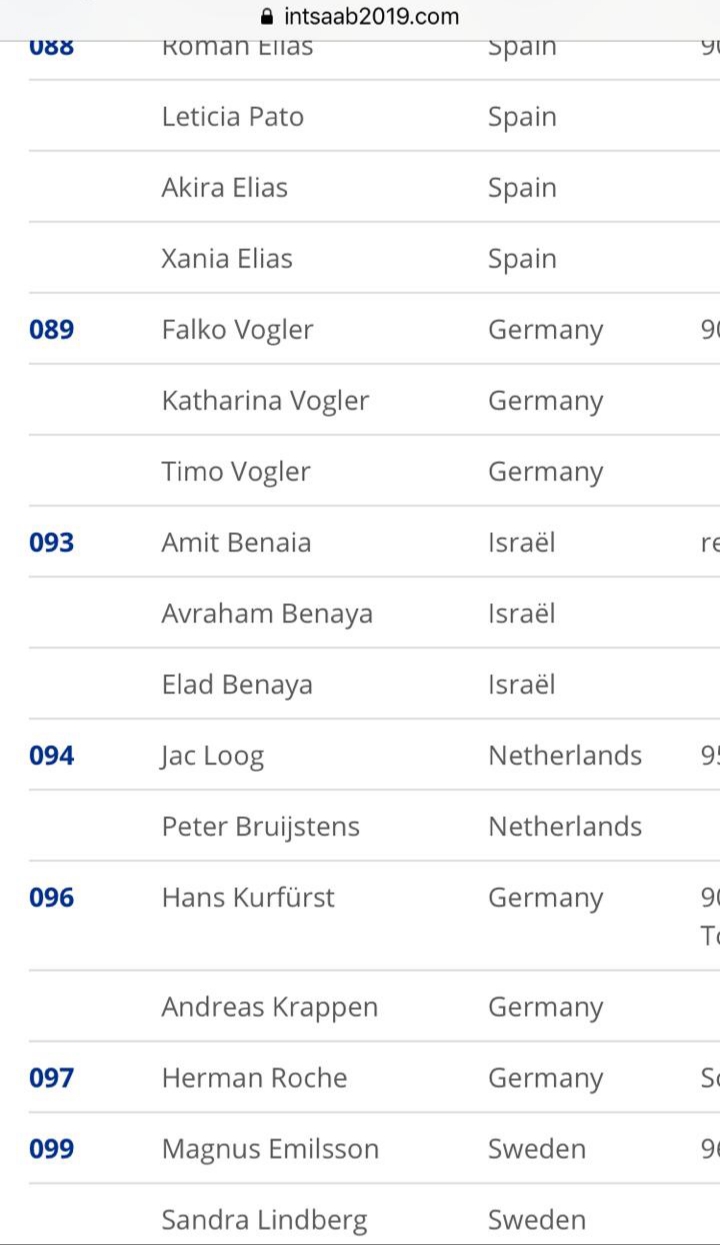Click Netherlands beside Jac Loog

coord(564,755)
